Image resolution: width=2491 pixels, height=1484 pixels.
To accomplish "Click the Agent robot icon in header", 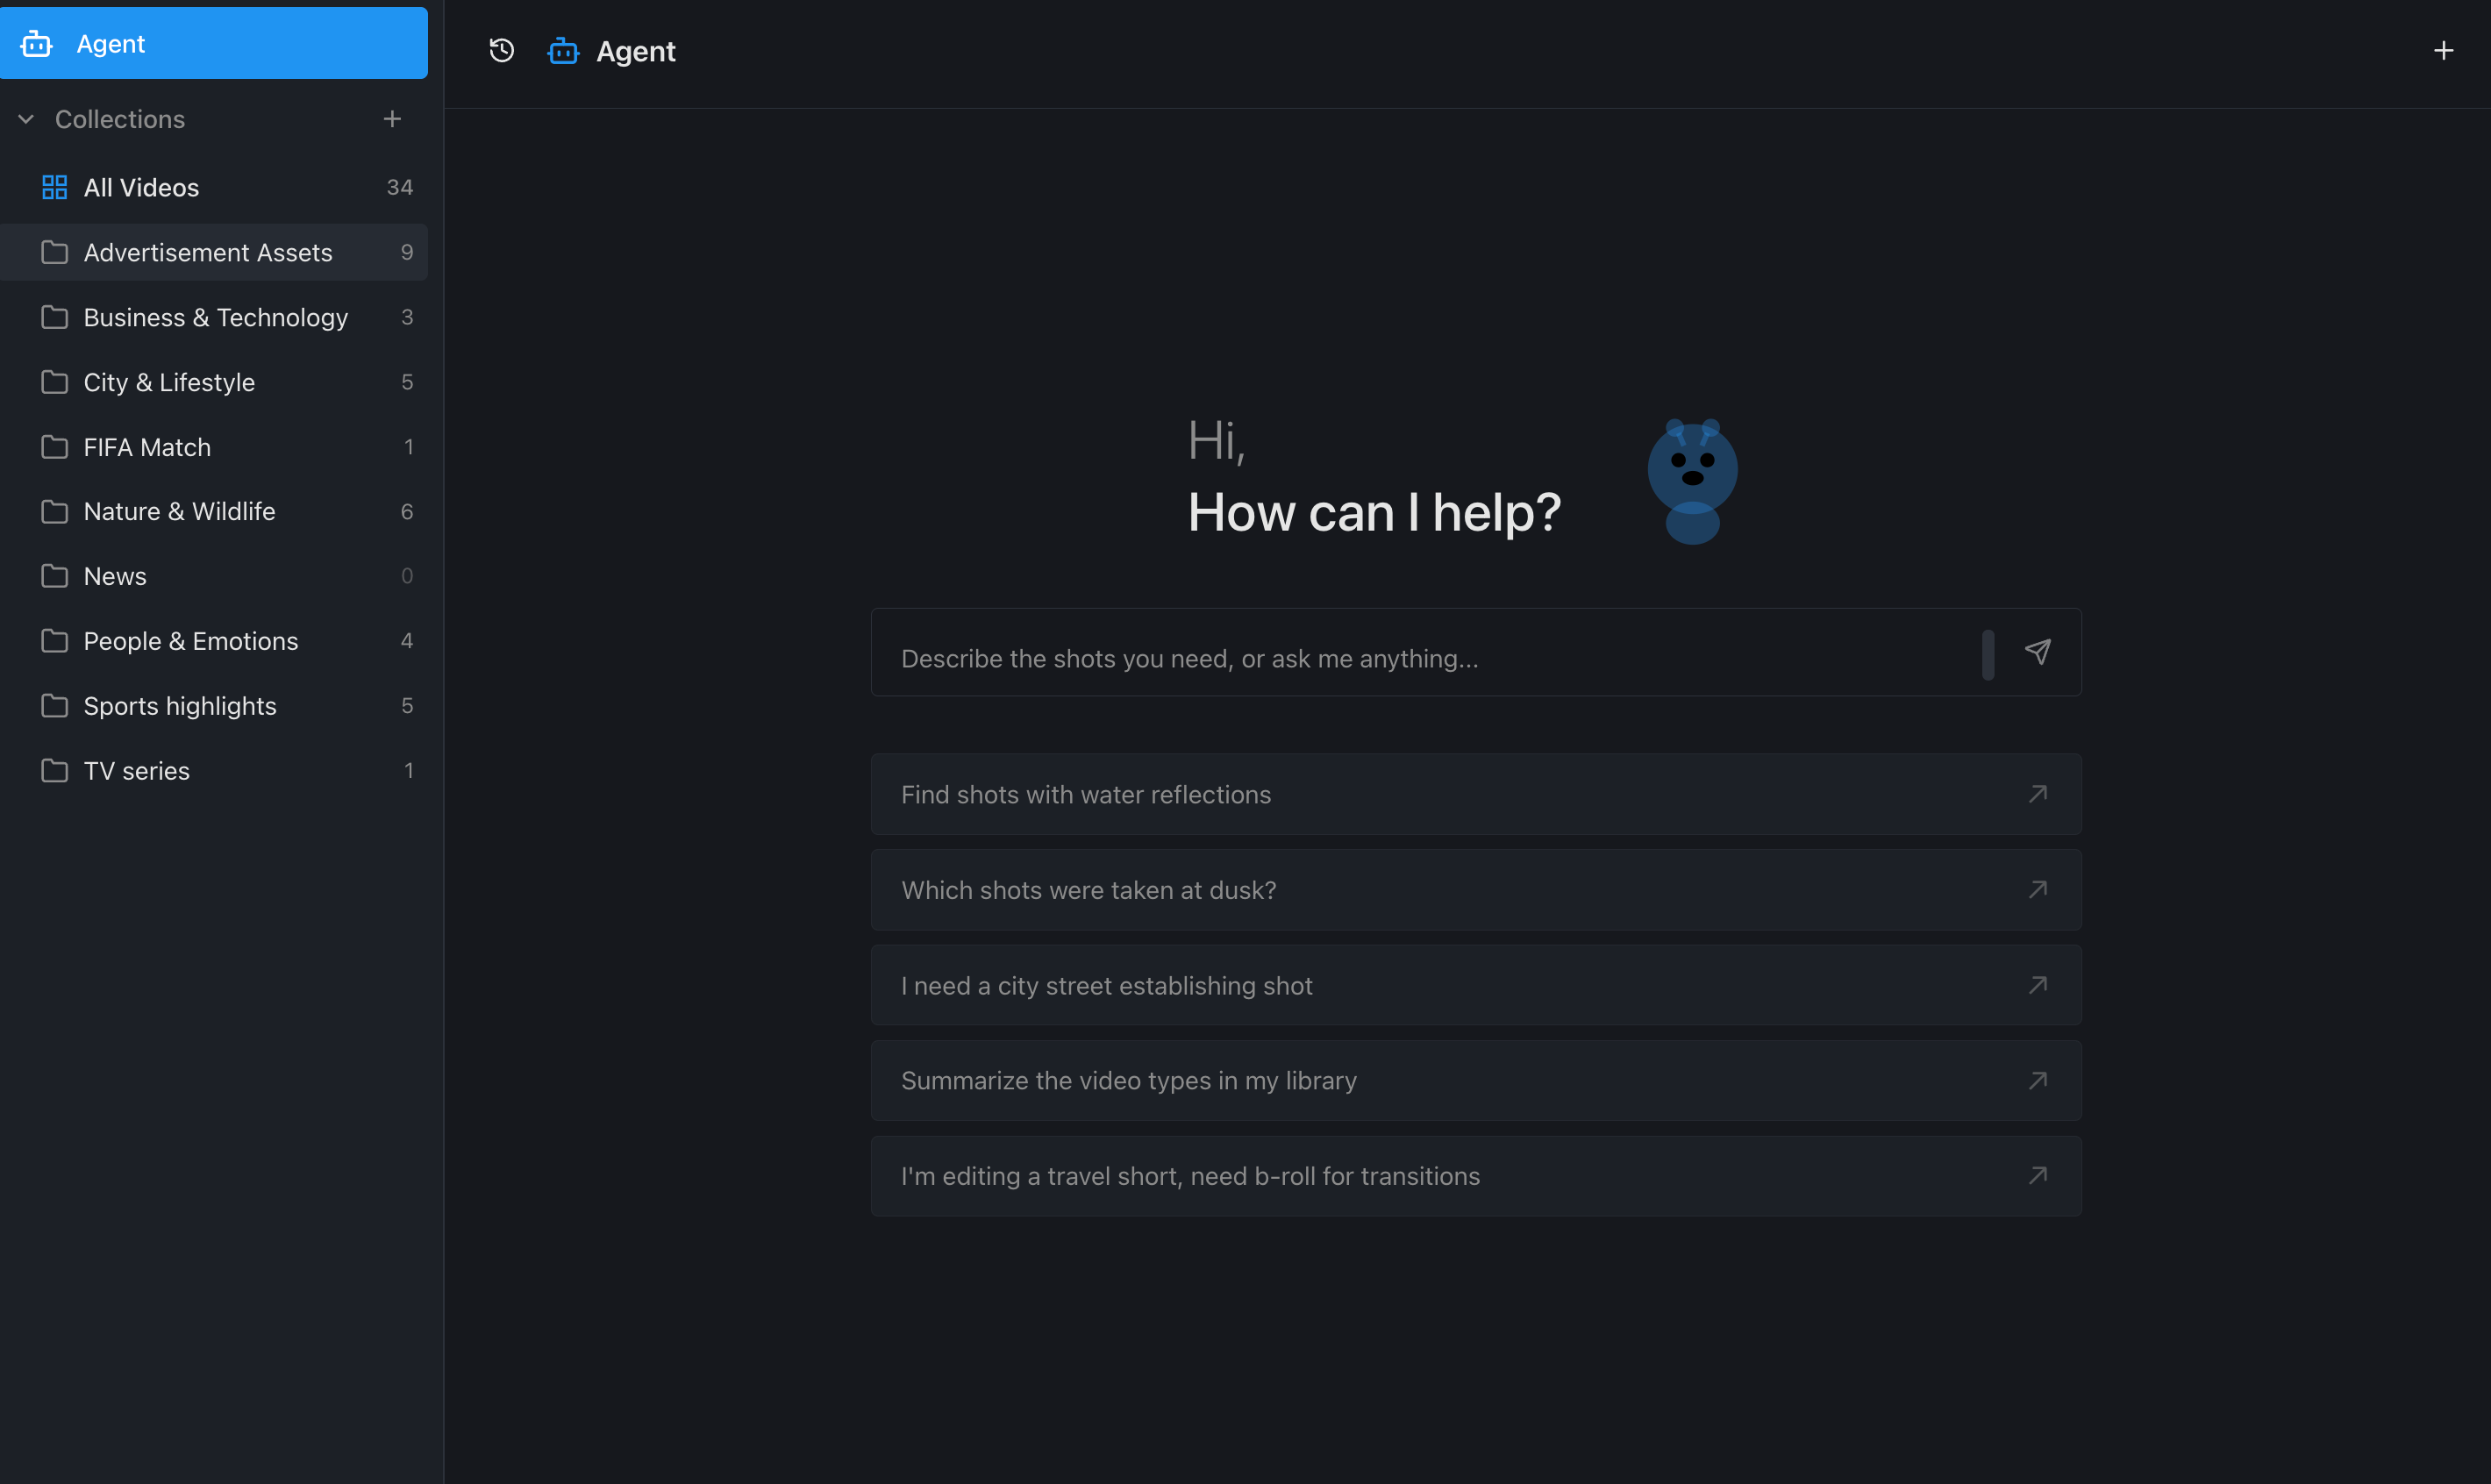I will 564,51.
